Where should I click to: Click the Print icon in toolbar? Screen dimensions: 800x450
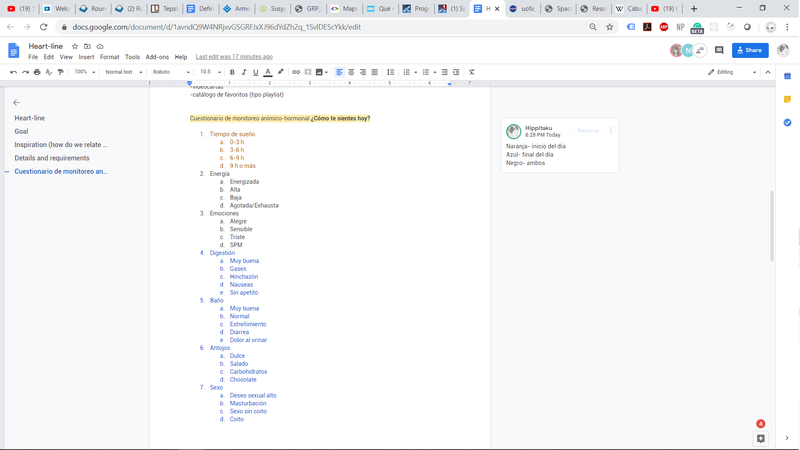coord(37,72)
